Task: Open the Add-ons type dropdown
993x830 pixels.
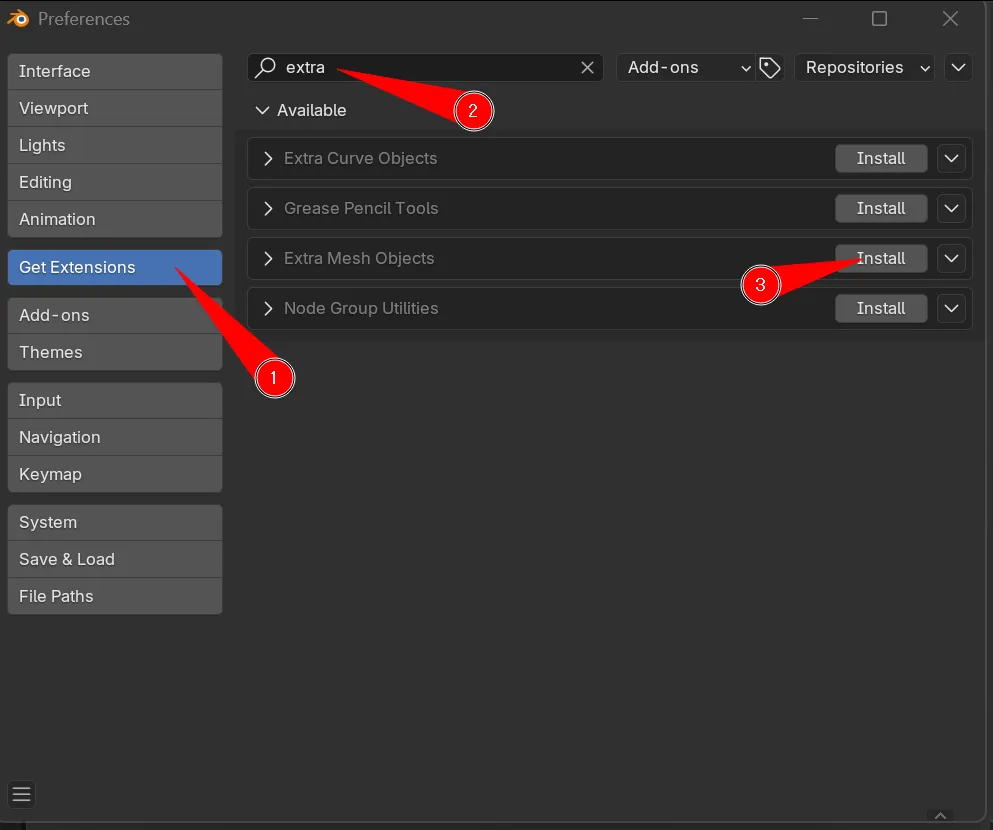Action: click(689, 68)
